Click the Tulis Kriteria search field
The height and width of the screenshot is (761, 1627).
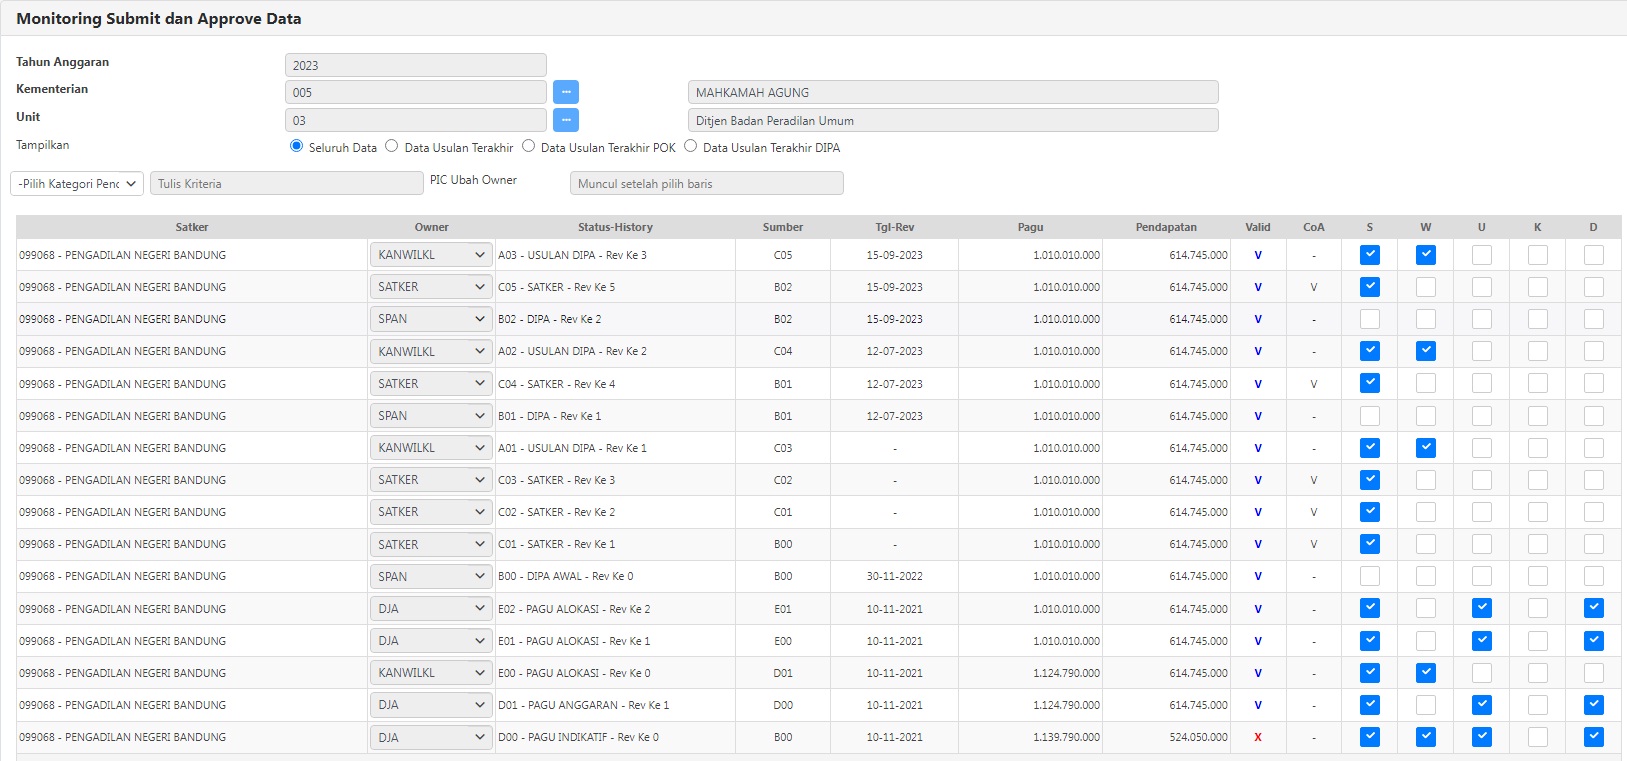286,184
